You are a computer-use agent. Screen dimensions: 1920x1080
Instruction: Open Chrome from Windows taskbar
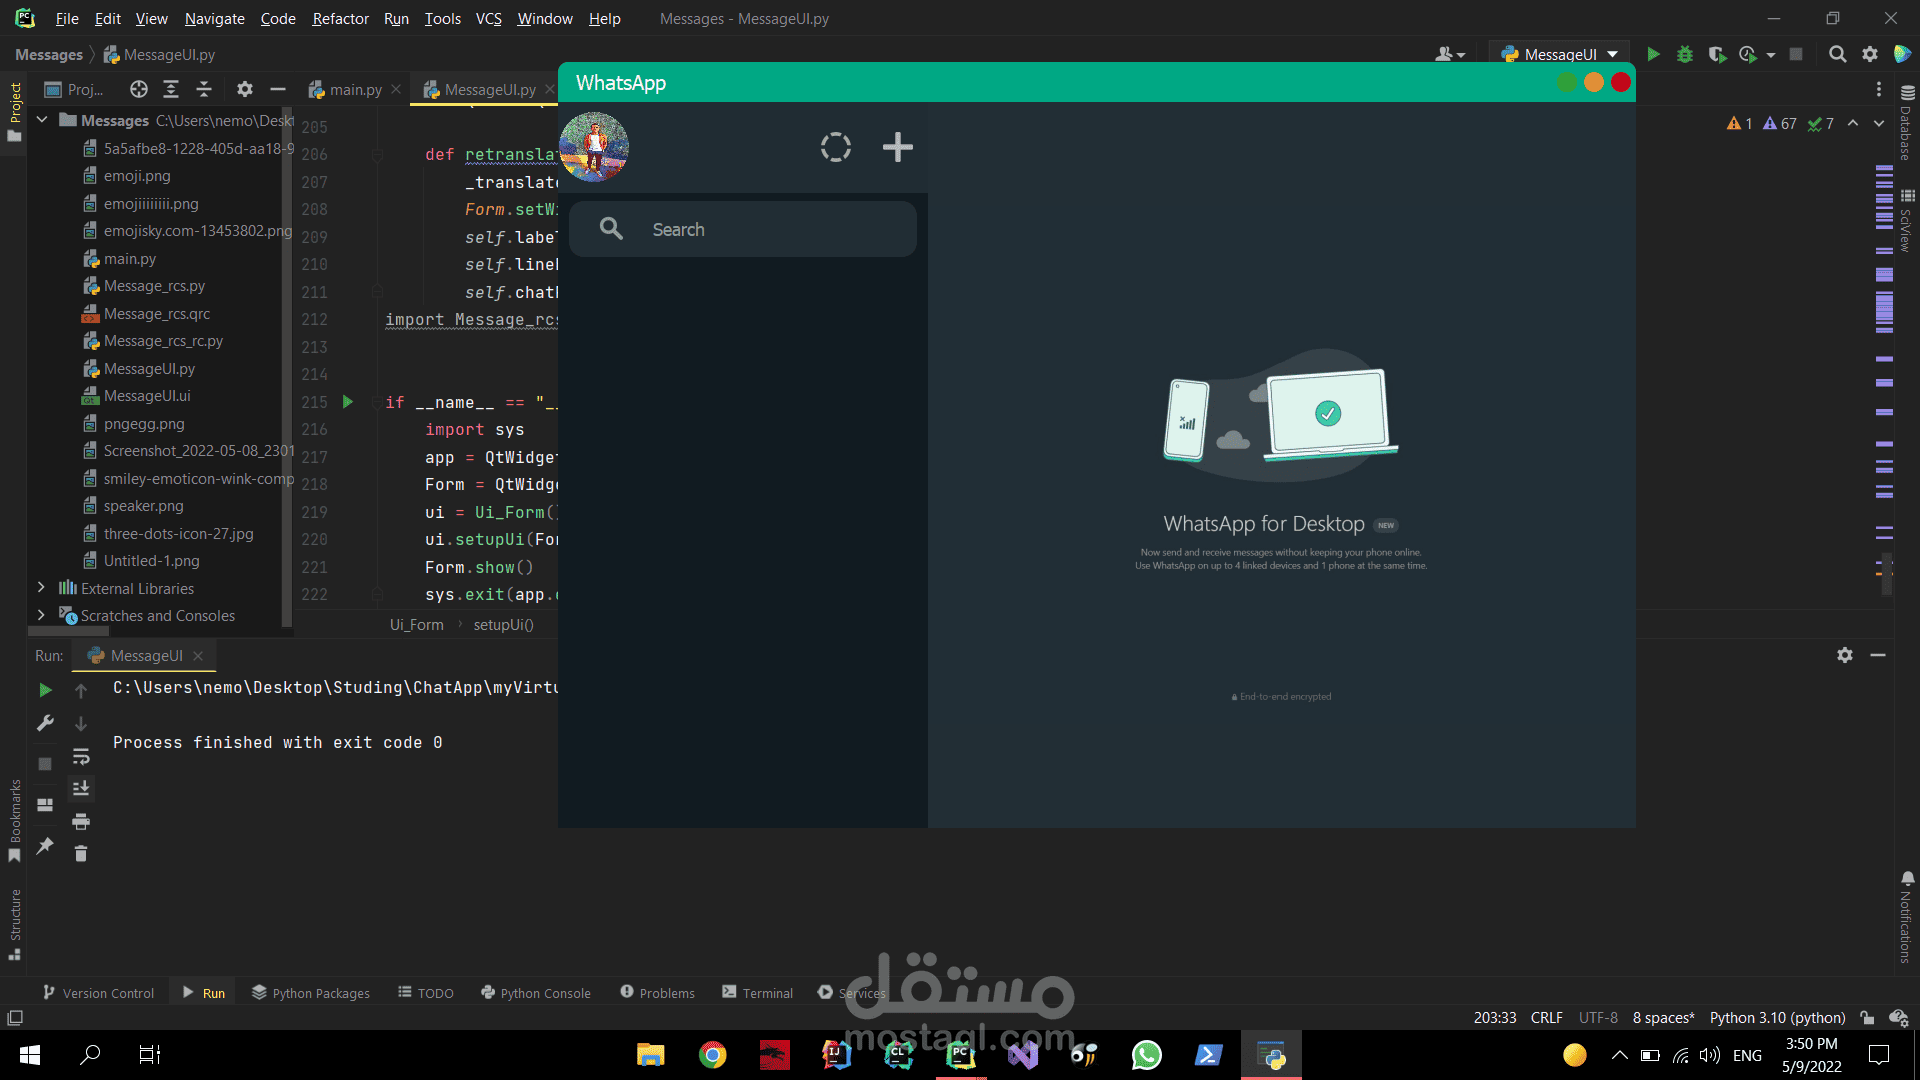pyautogui.click(x=713, y=1054)
